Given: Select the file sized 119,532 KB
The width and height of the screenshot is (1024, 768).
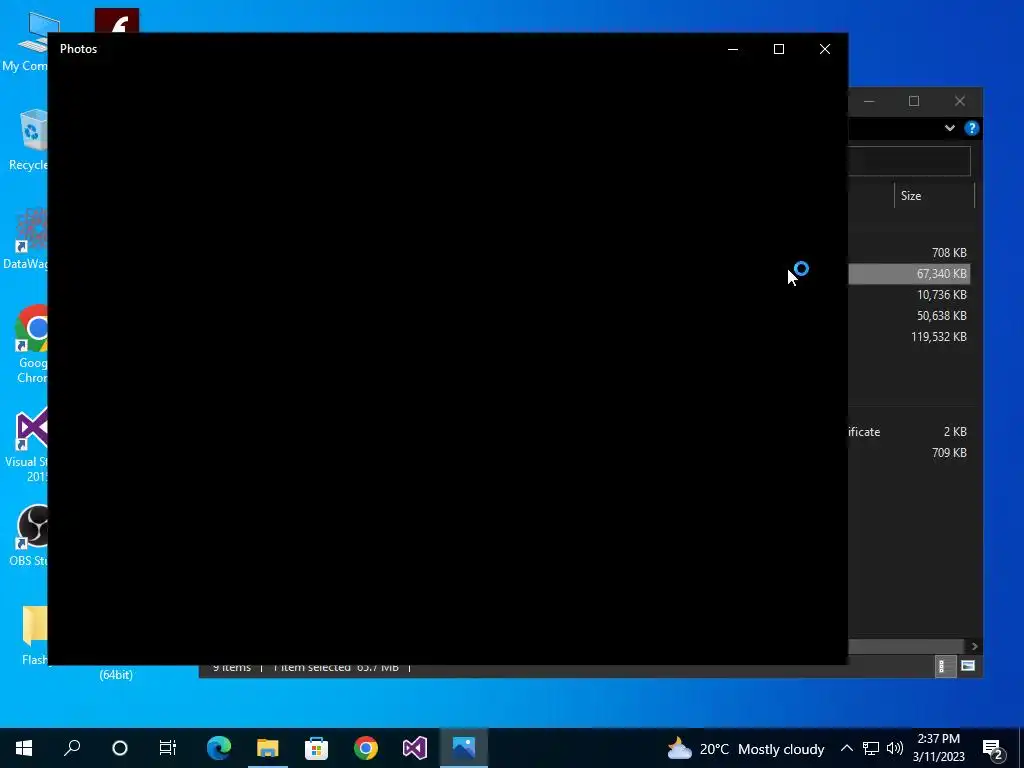Looking at the screenshot, I should pyautogui.click(x=909, y=336).
